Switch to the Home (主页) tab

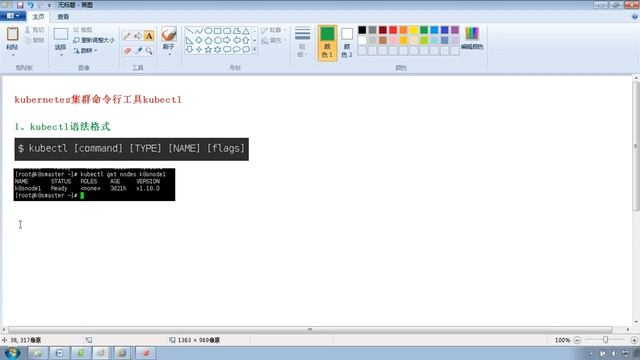pyautogui.click(x=38, y=17)
